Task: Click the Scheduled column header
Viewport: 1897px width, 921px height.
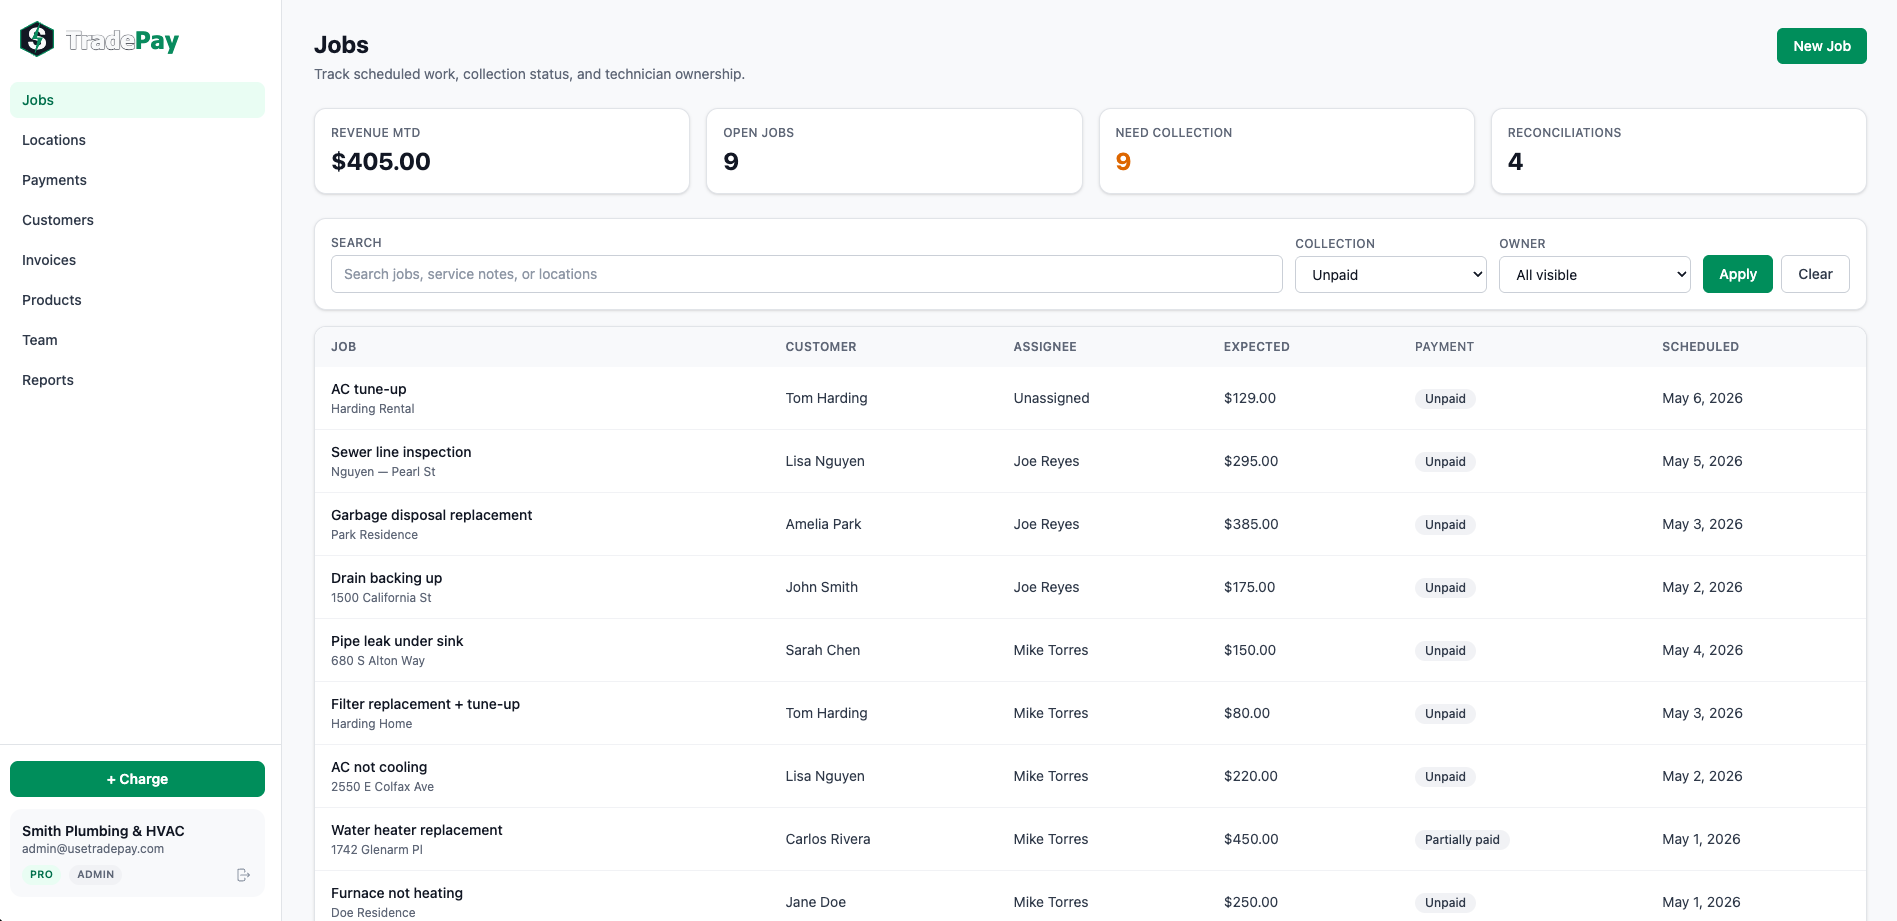Action: point(1700,347)
